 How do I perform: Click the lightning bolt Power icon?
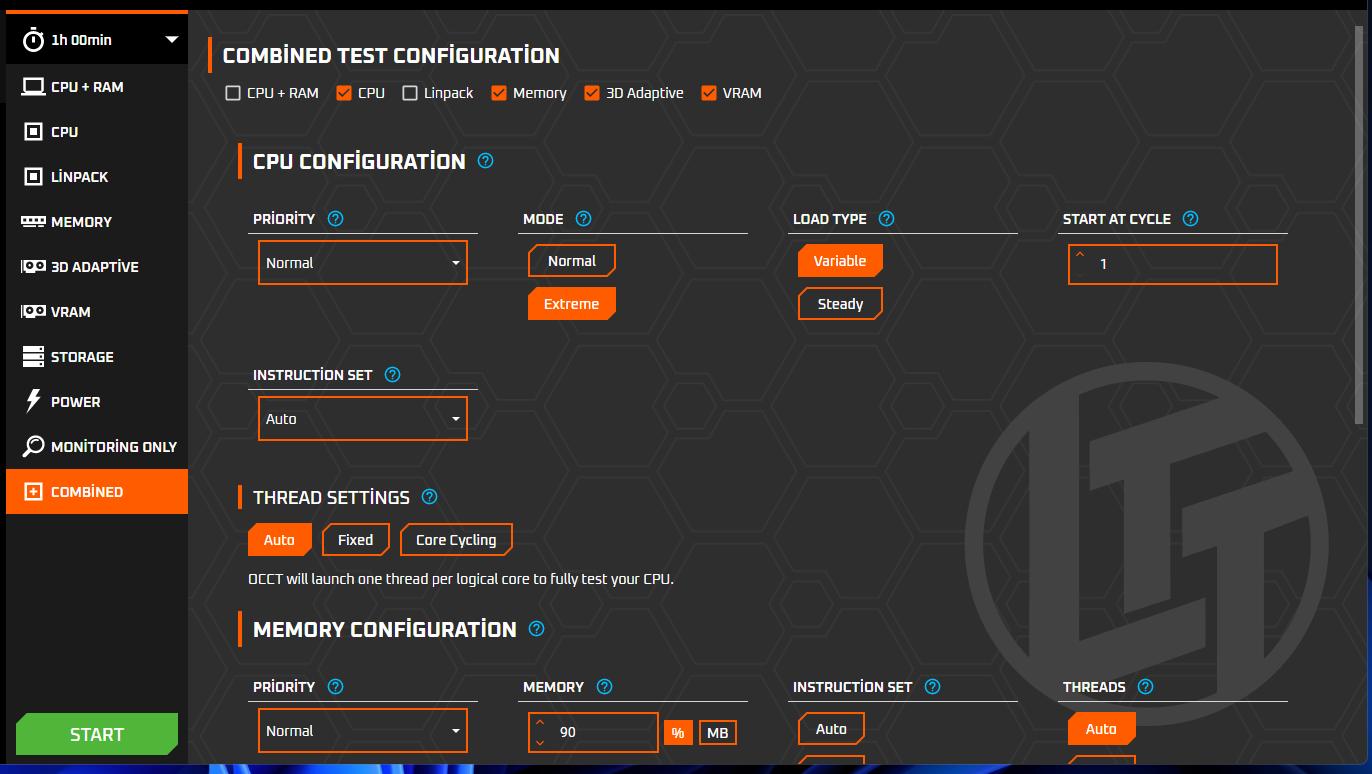pyautogui.click(x=33, y=402)
